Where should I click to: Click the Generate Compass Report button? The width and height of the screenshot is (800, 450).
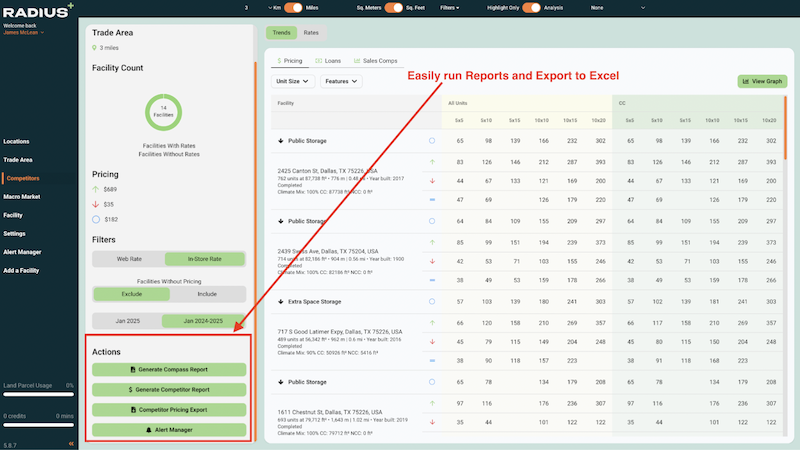[x=169, y=369]
